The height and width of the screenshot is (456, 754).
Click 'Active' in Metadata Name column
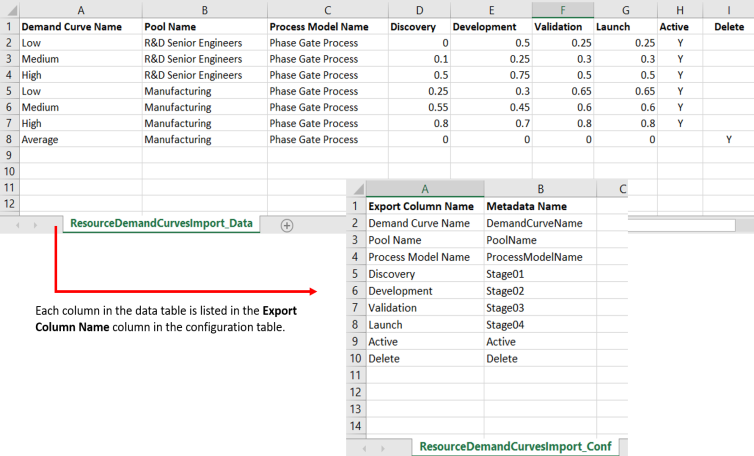540,342
